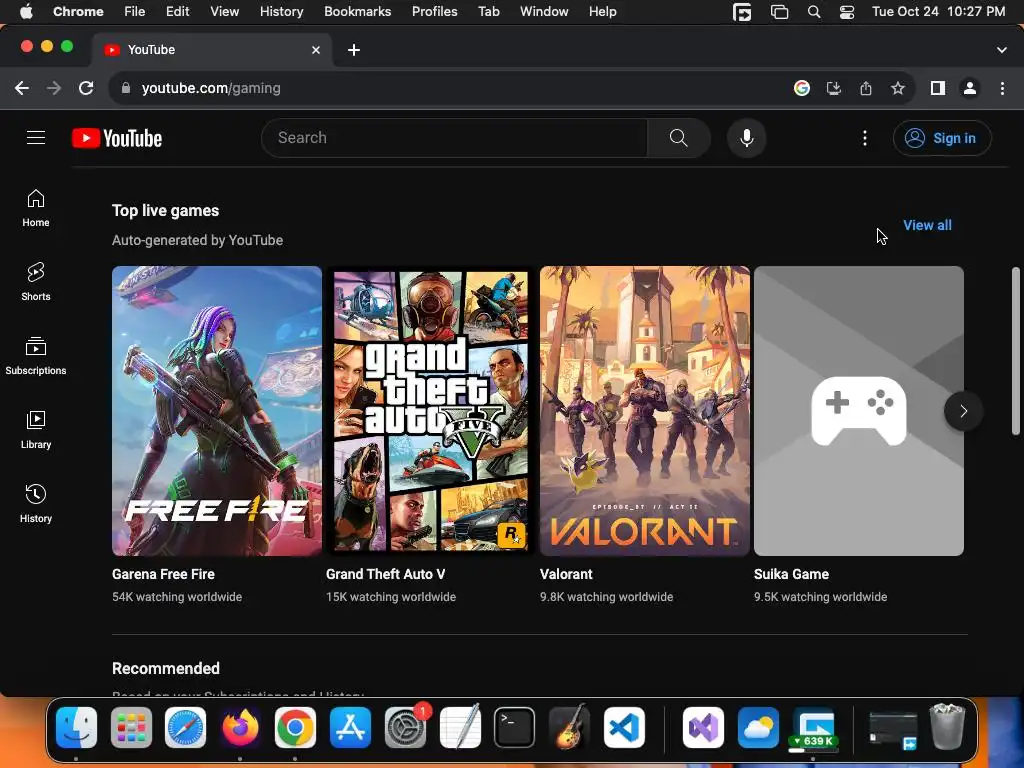1024x768 pixels.
Task: Open a new tab with the plus
Action: coord(354,50)
